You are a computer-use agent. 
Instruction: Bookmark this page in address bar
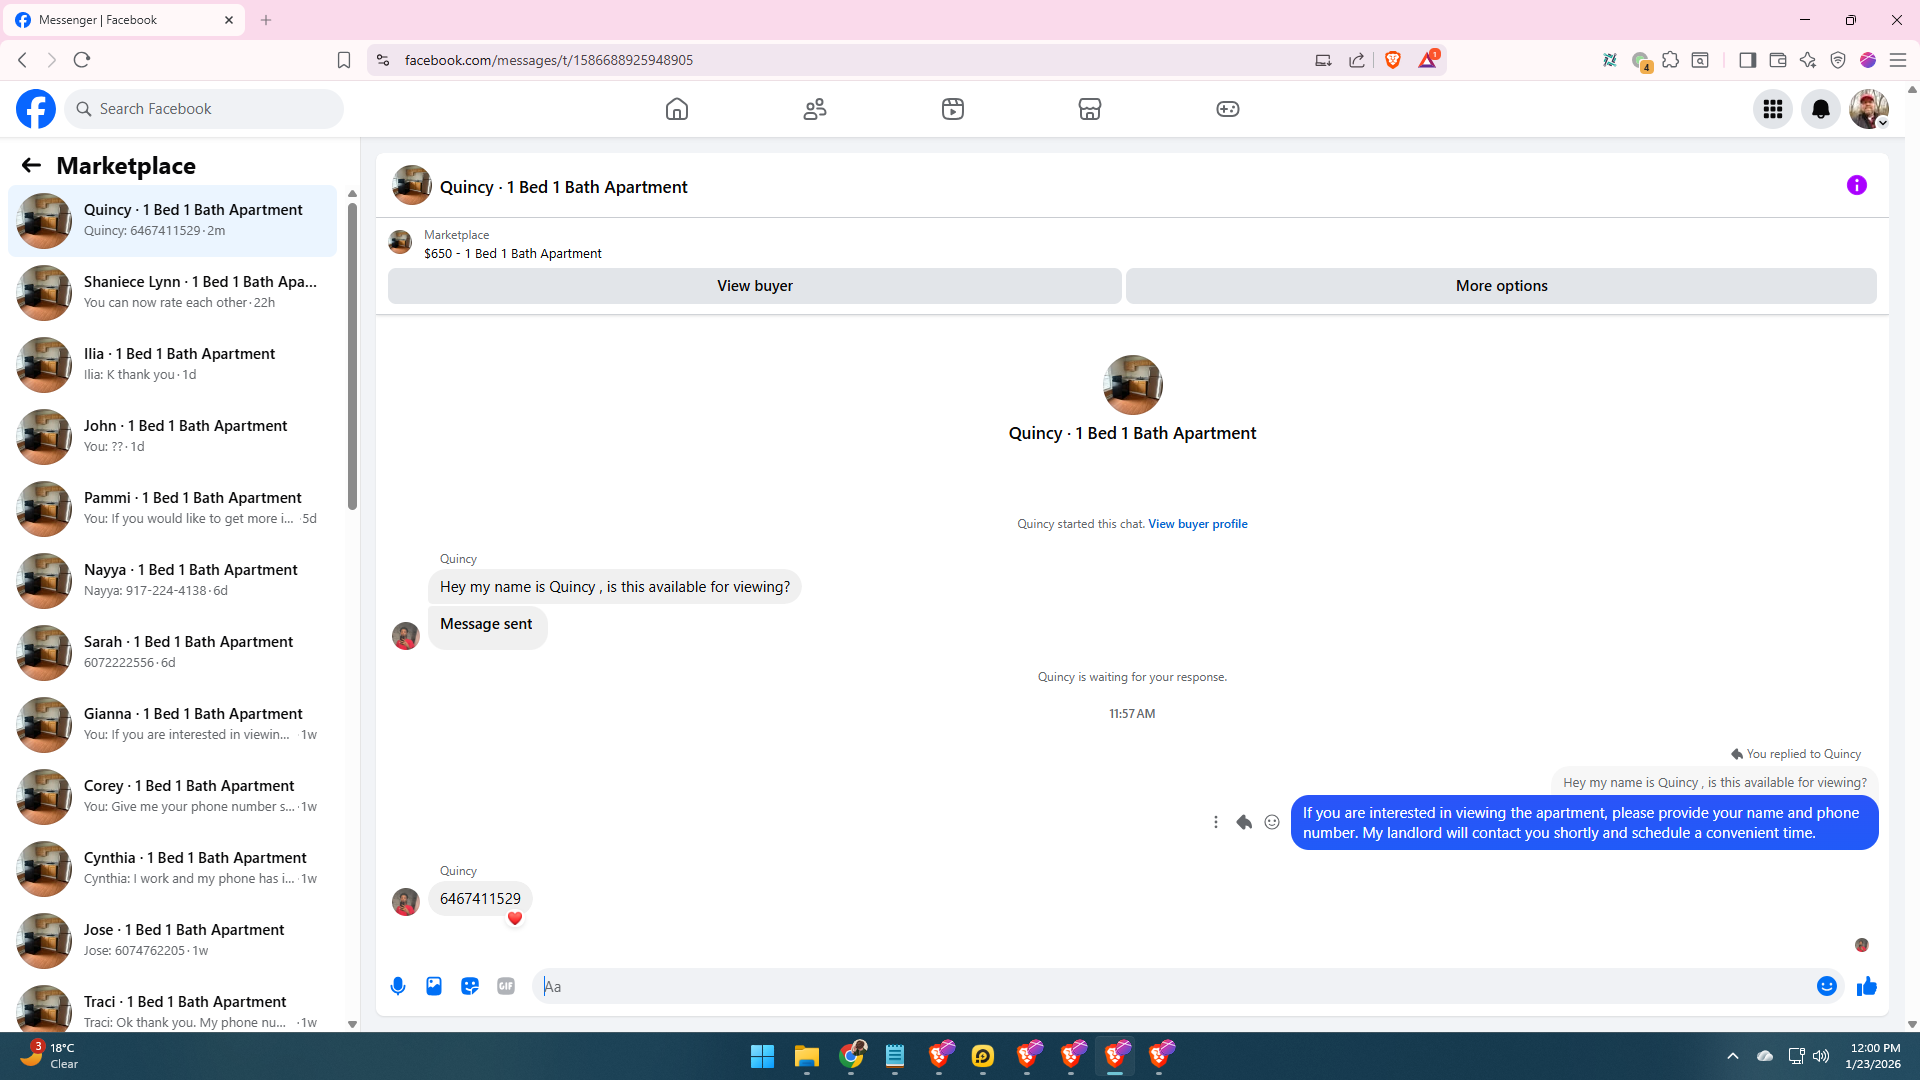tap(344, 60)
